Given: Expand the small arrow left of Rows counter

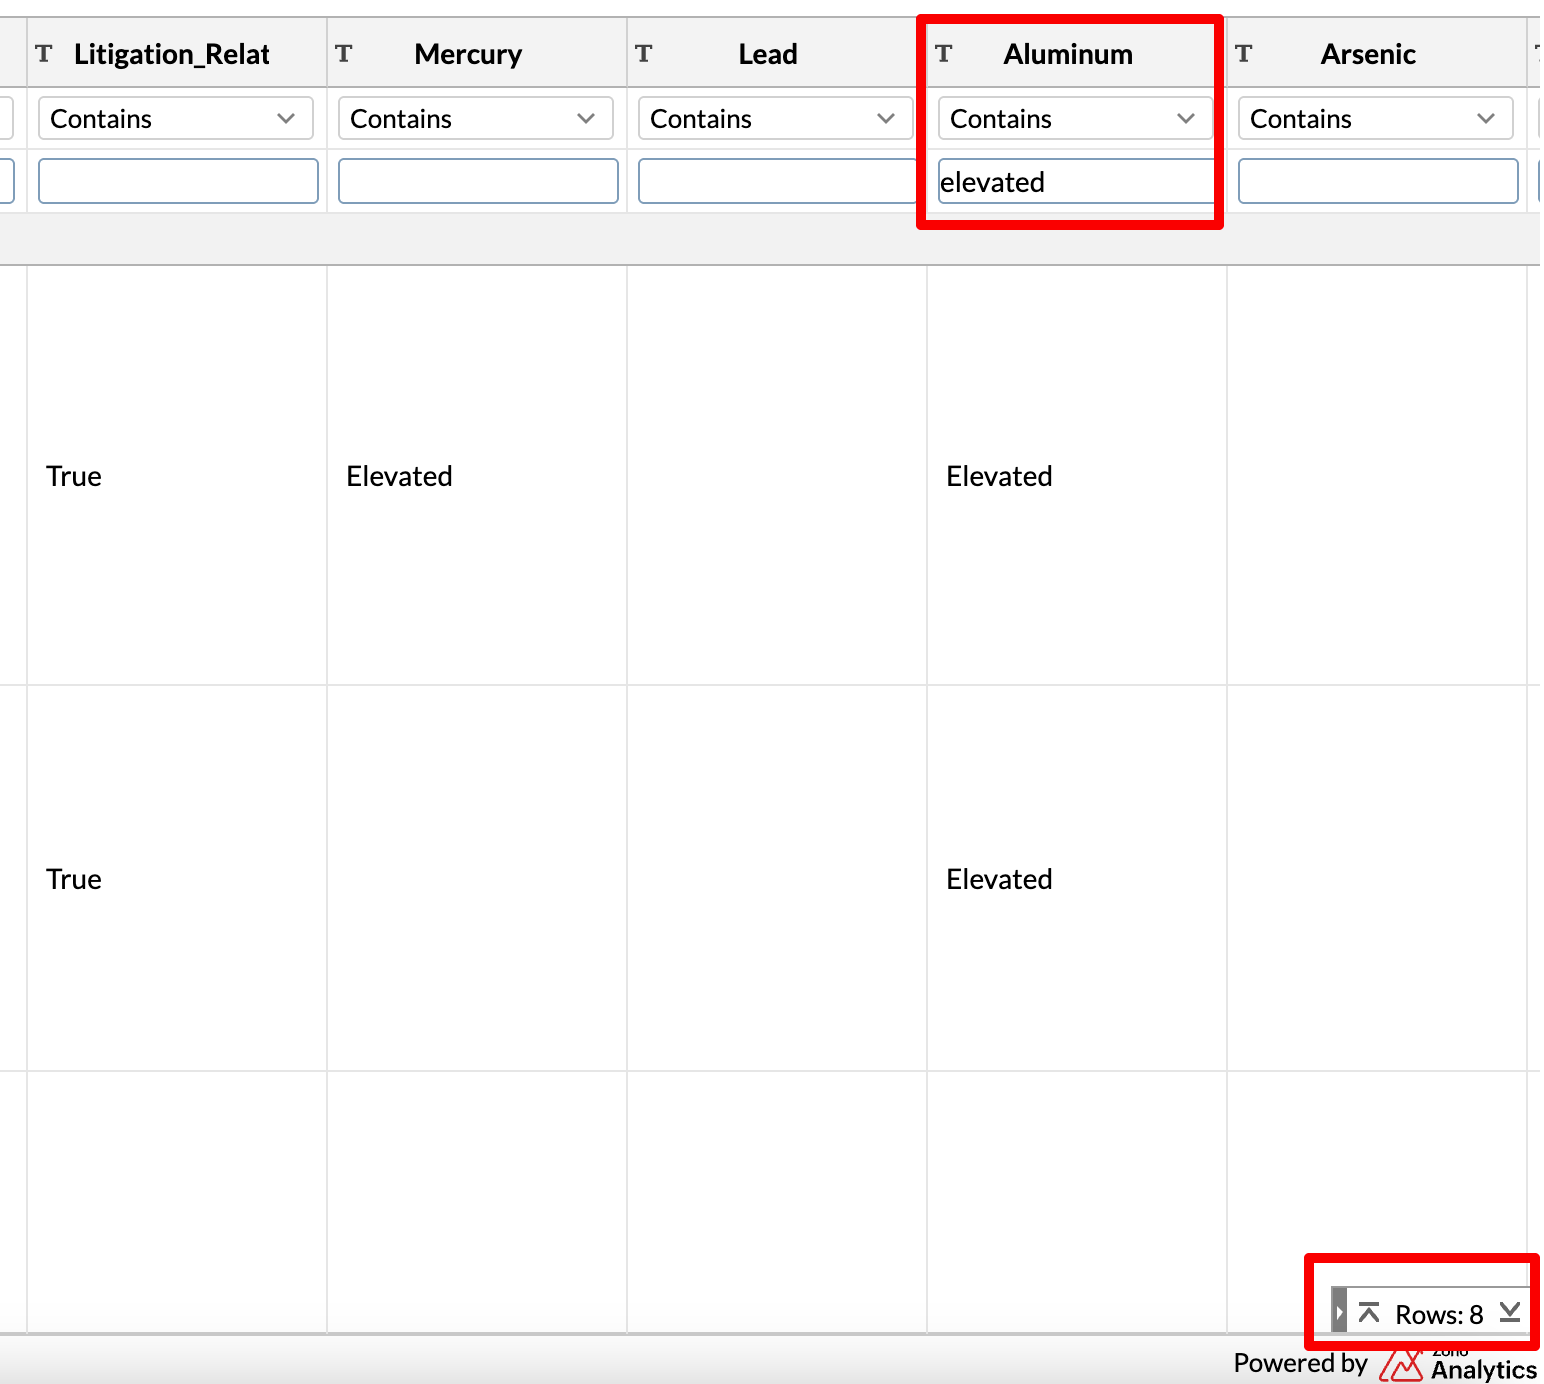Looking at the screenshot, I should point(1339,1312).
